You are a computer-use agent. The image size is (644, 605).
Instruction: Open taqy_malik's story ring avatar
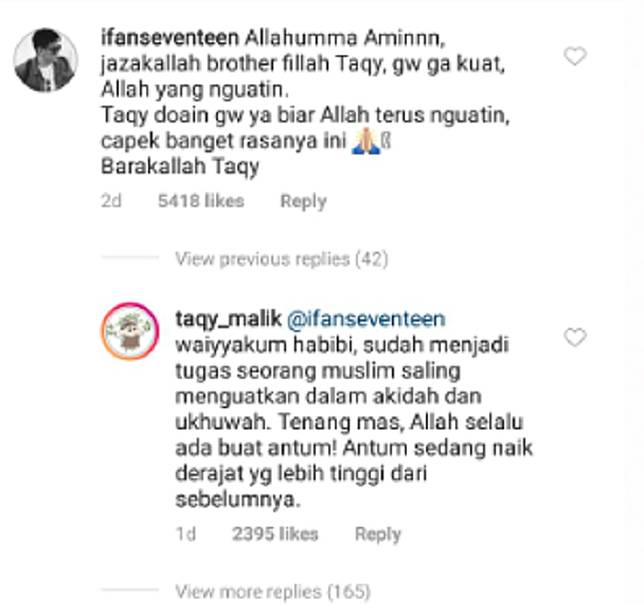pos(130,331)
